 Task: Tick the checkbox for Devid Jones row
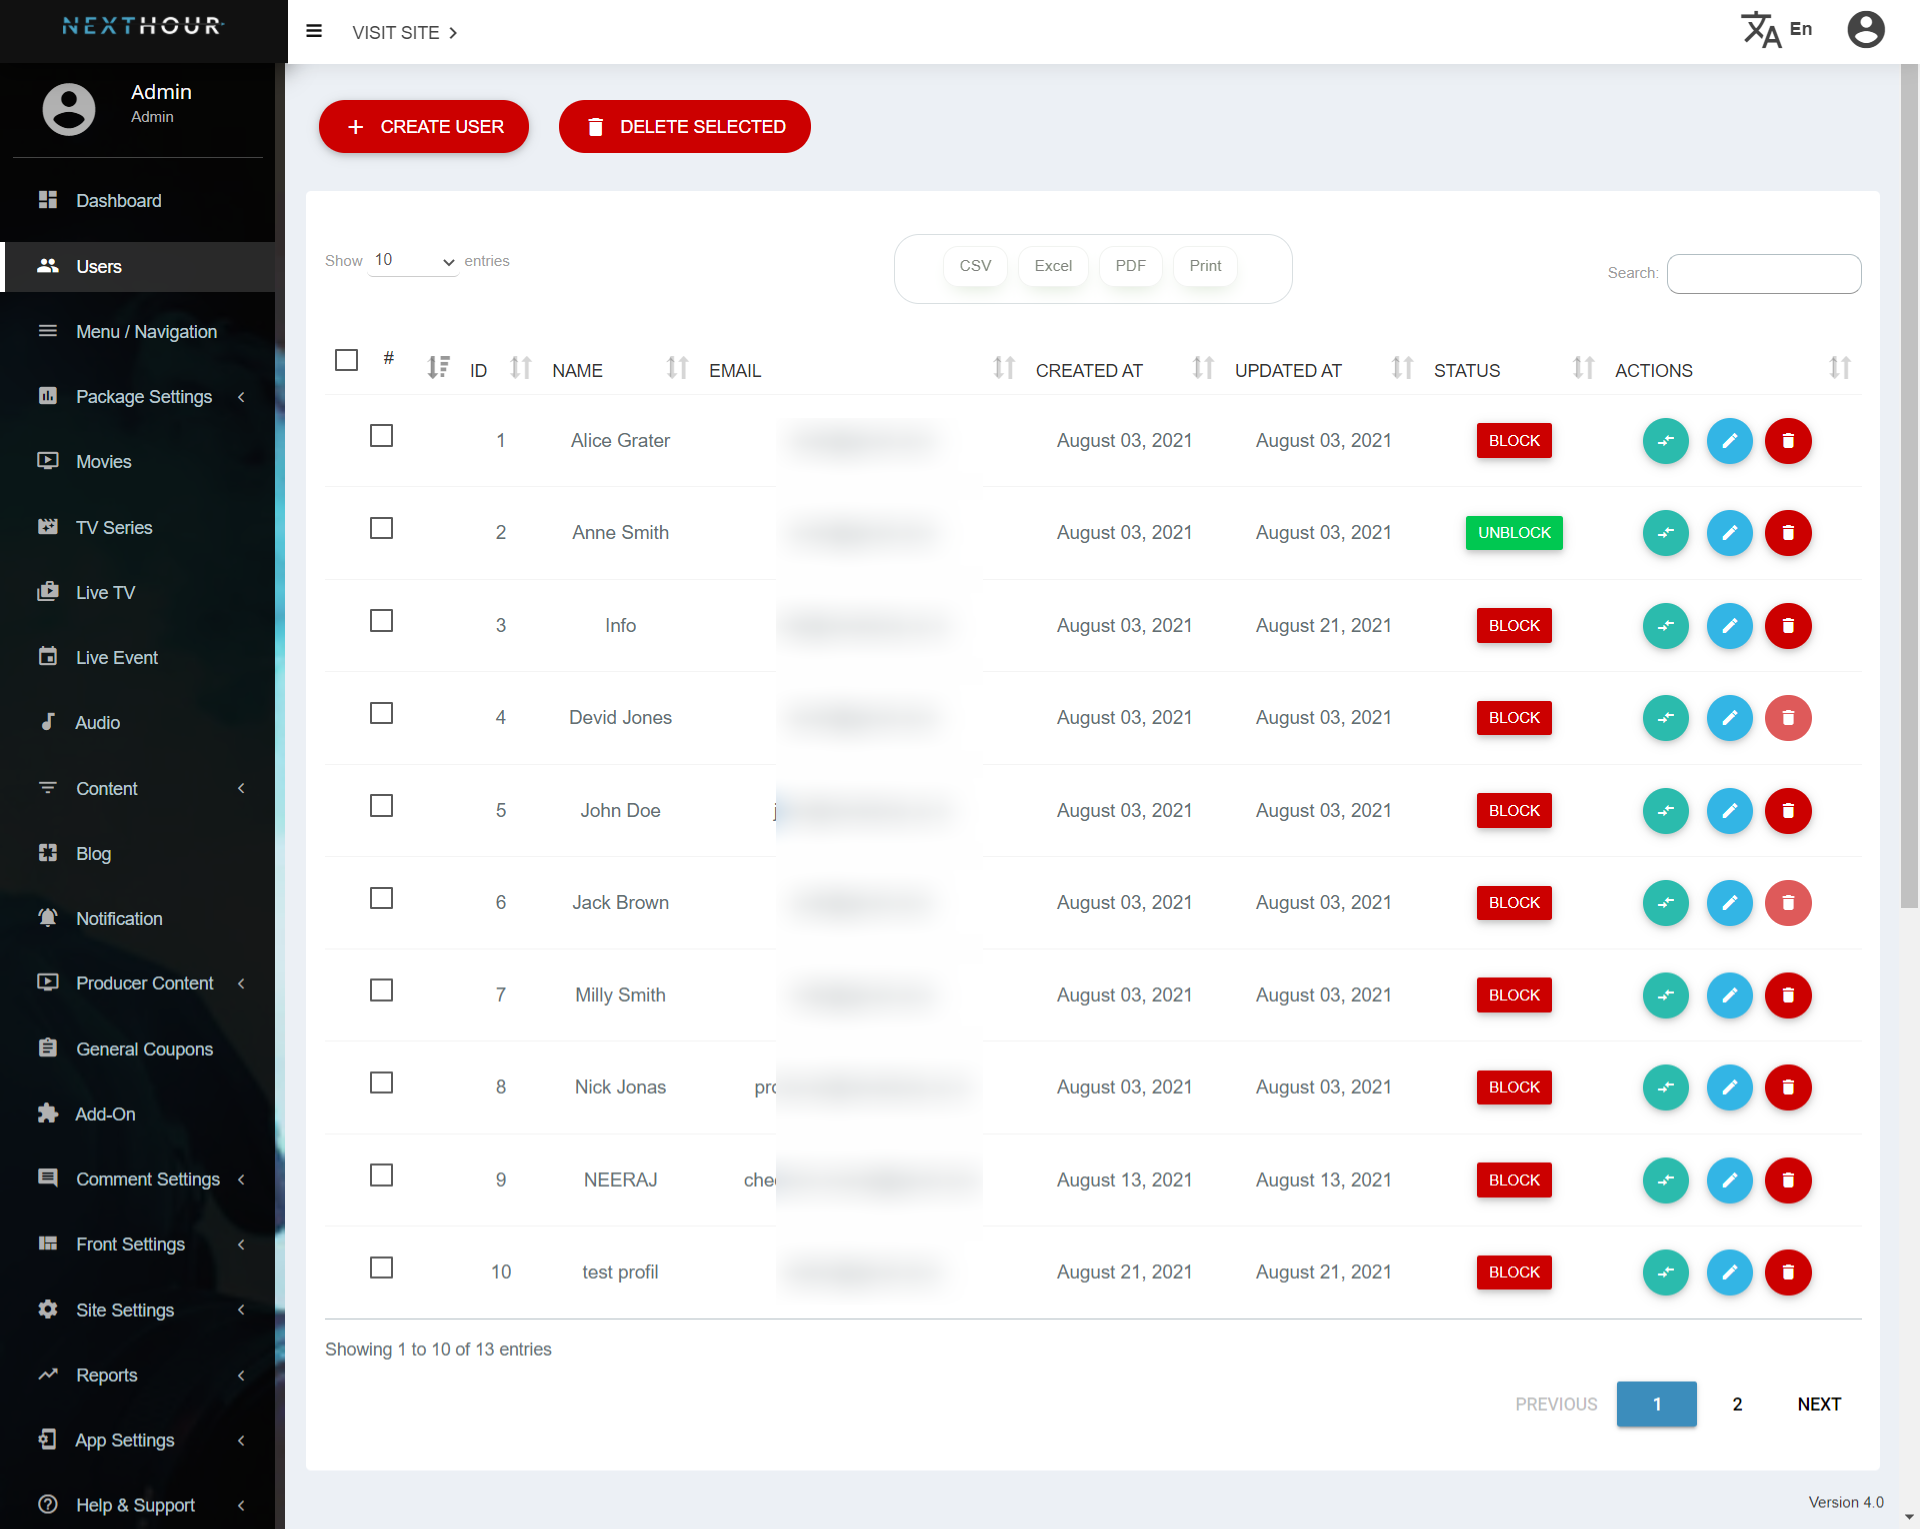(381, 714)
